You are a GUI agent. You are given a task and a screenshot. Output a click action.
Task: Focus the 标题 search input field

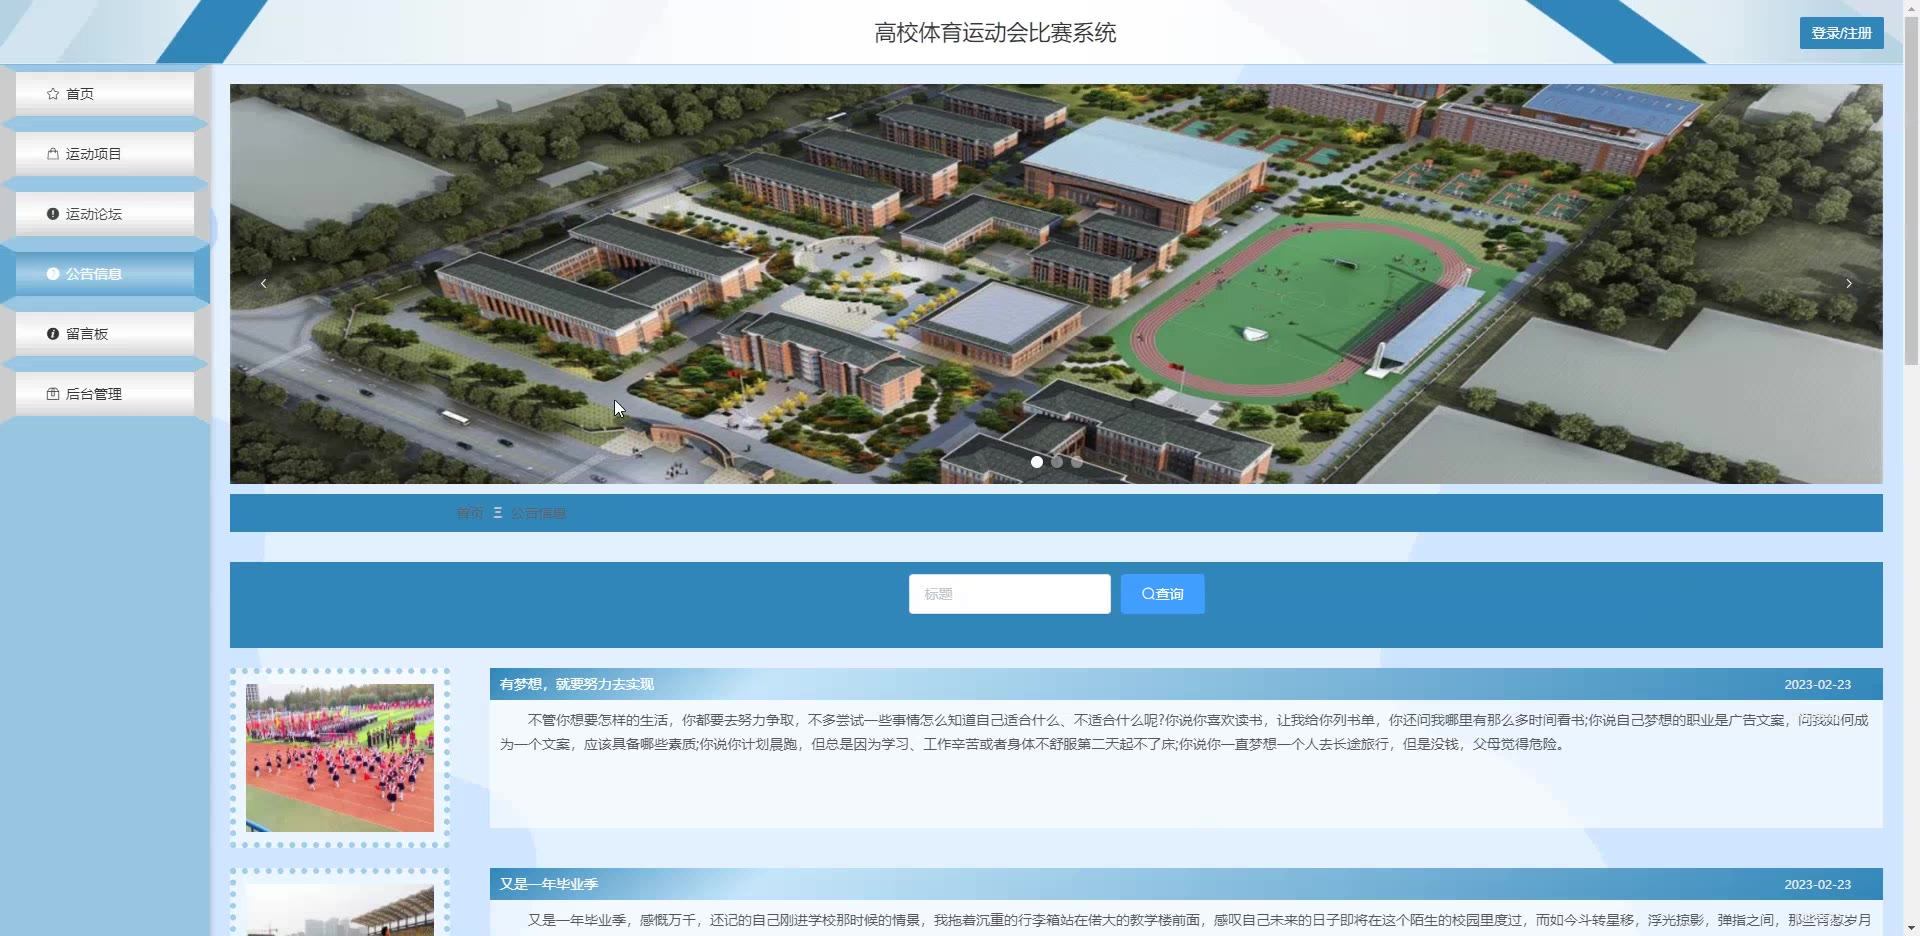click(1009, 594)
